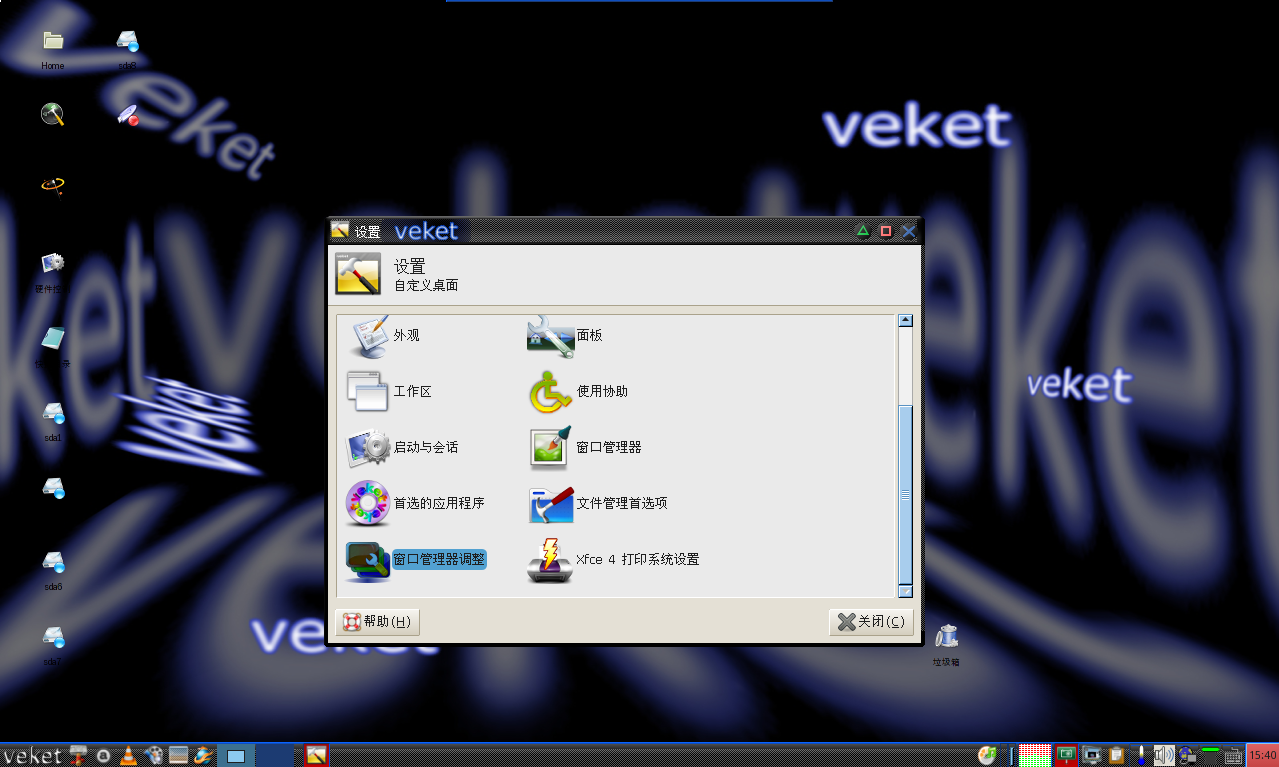Open the speaker volume tray icon
Viewport: 1279px width, 767px height.
1163,755
